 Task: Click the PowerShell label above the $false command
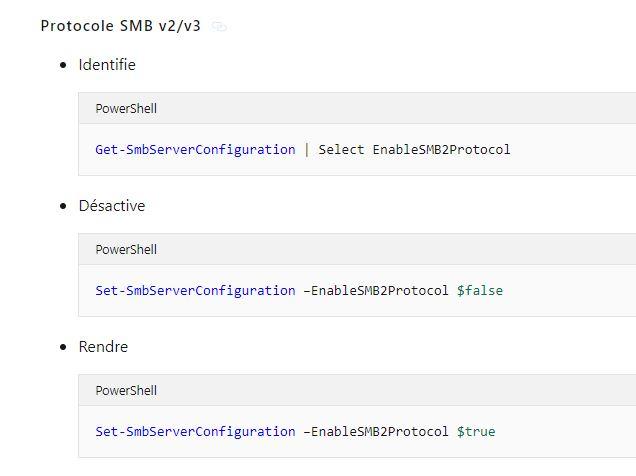(126, 250)
